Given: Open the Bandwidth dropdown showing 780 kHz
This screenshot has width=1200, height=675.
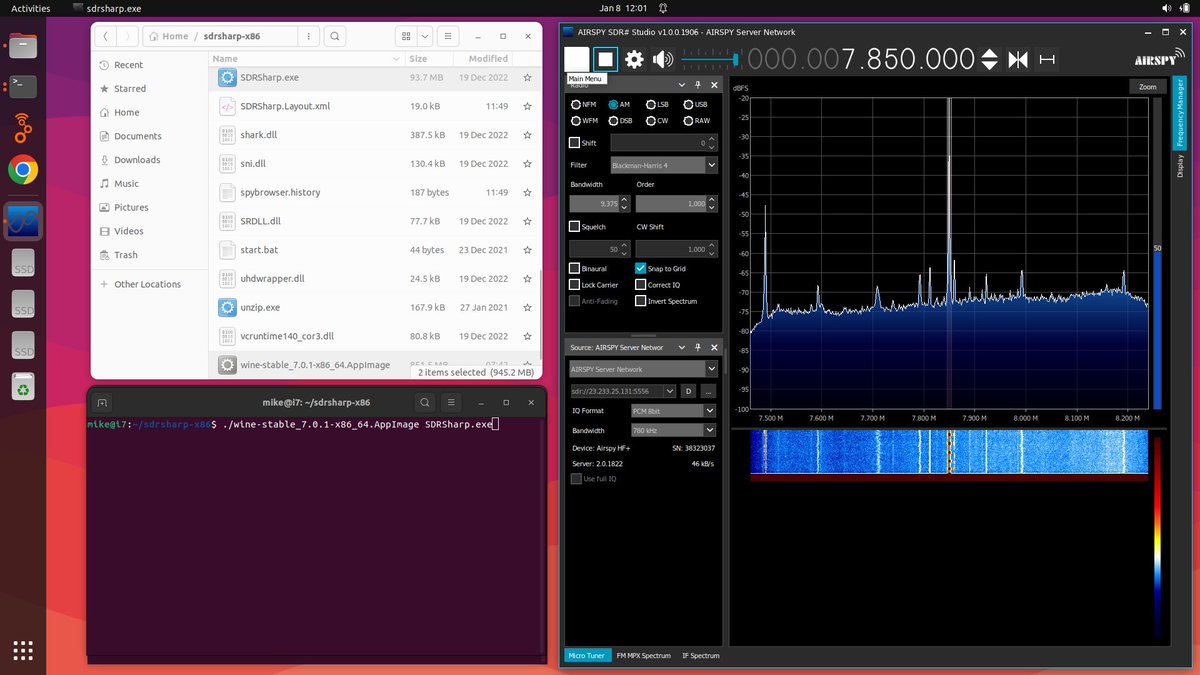Looking at the screenshot, I should coord(672,431).
